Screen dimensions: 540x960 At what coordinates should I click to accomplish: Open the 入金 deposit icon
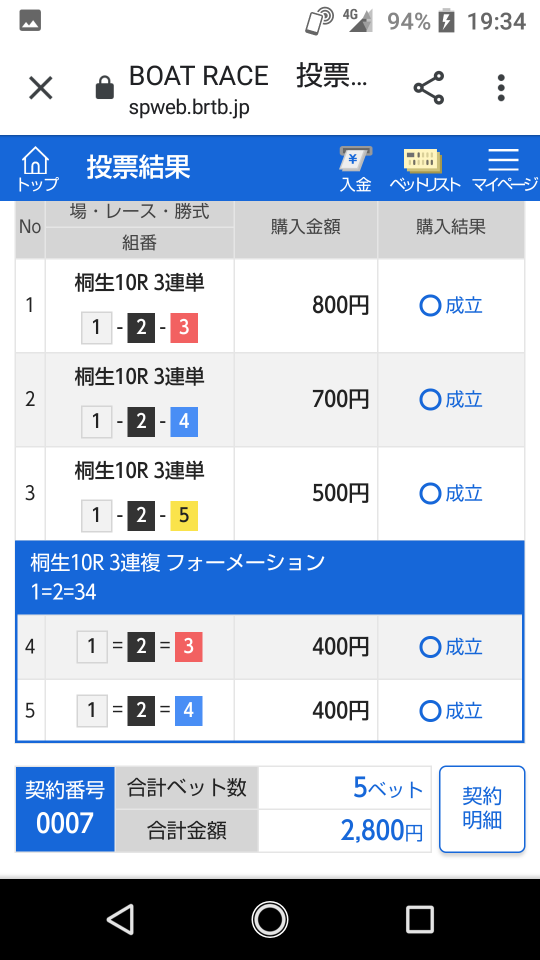pos(356,169)
